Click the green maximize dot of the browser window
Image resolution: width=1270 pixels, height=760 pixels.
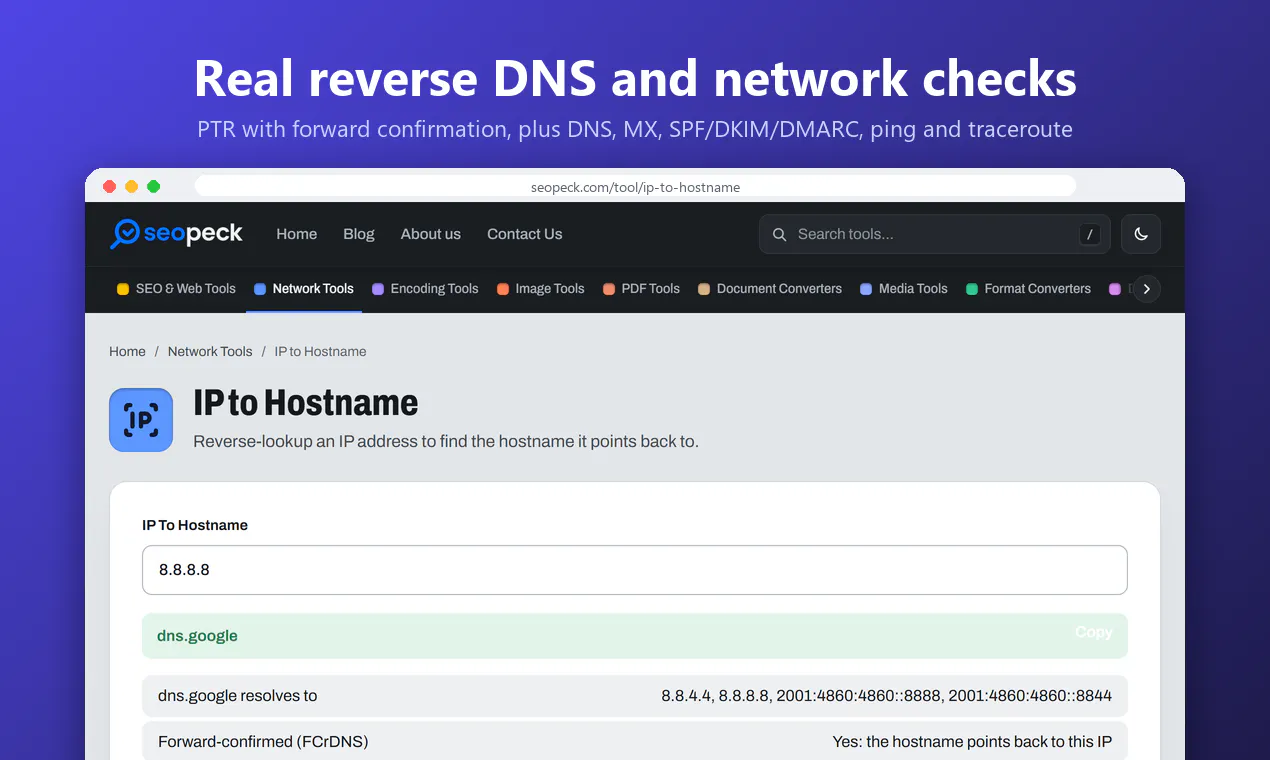(154, 187)
